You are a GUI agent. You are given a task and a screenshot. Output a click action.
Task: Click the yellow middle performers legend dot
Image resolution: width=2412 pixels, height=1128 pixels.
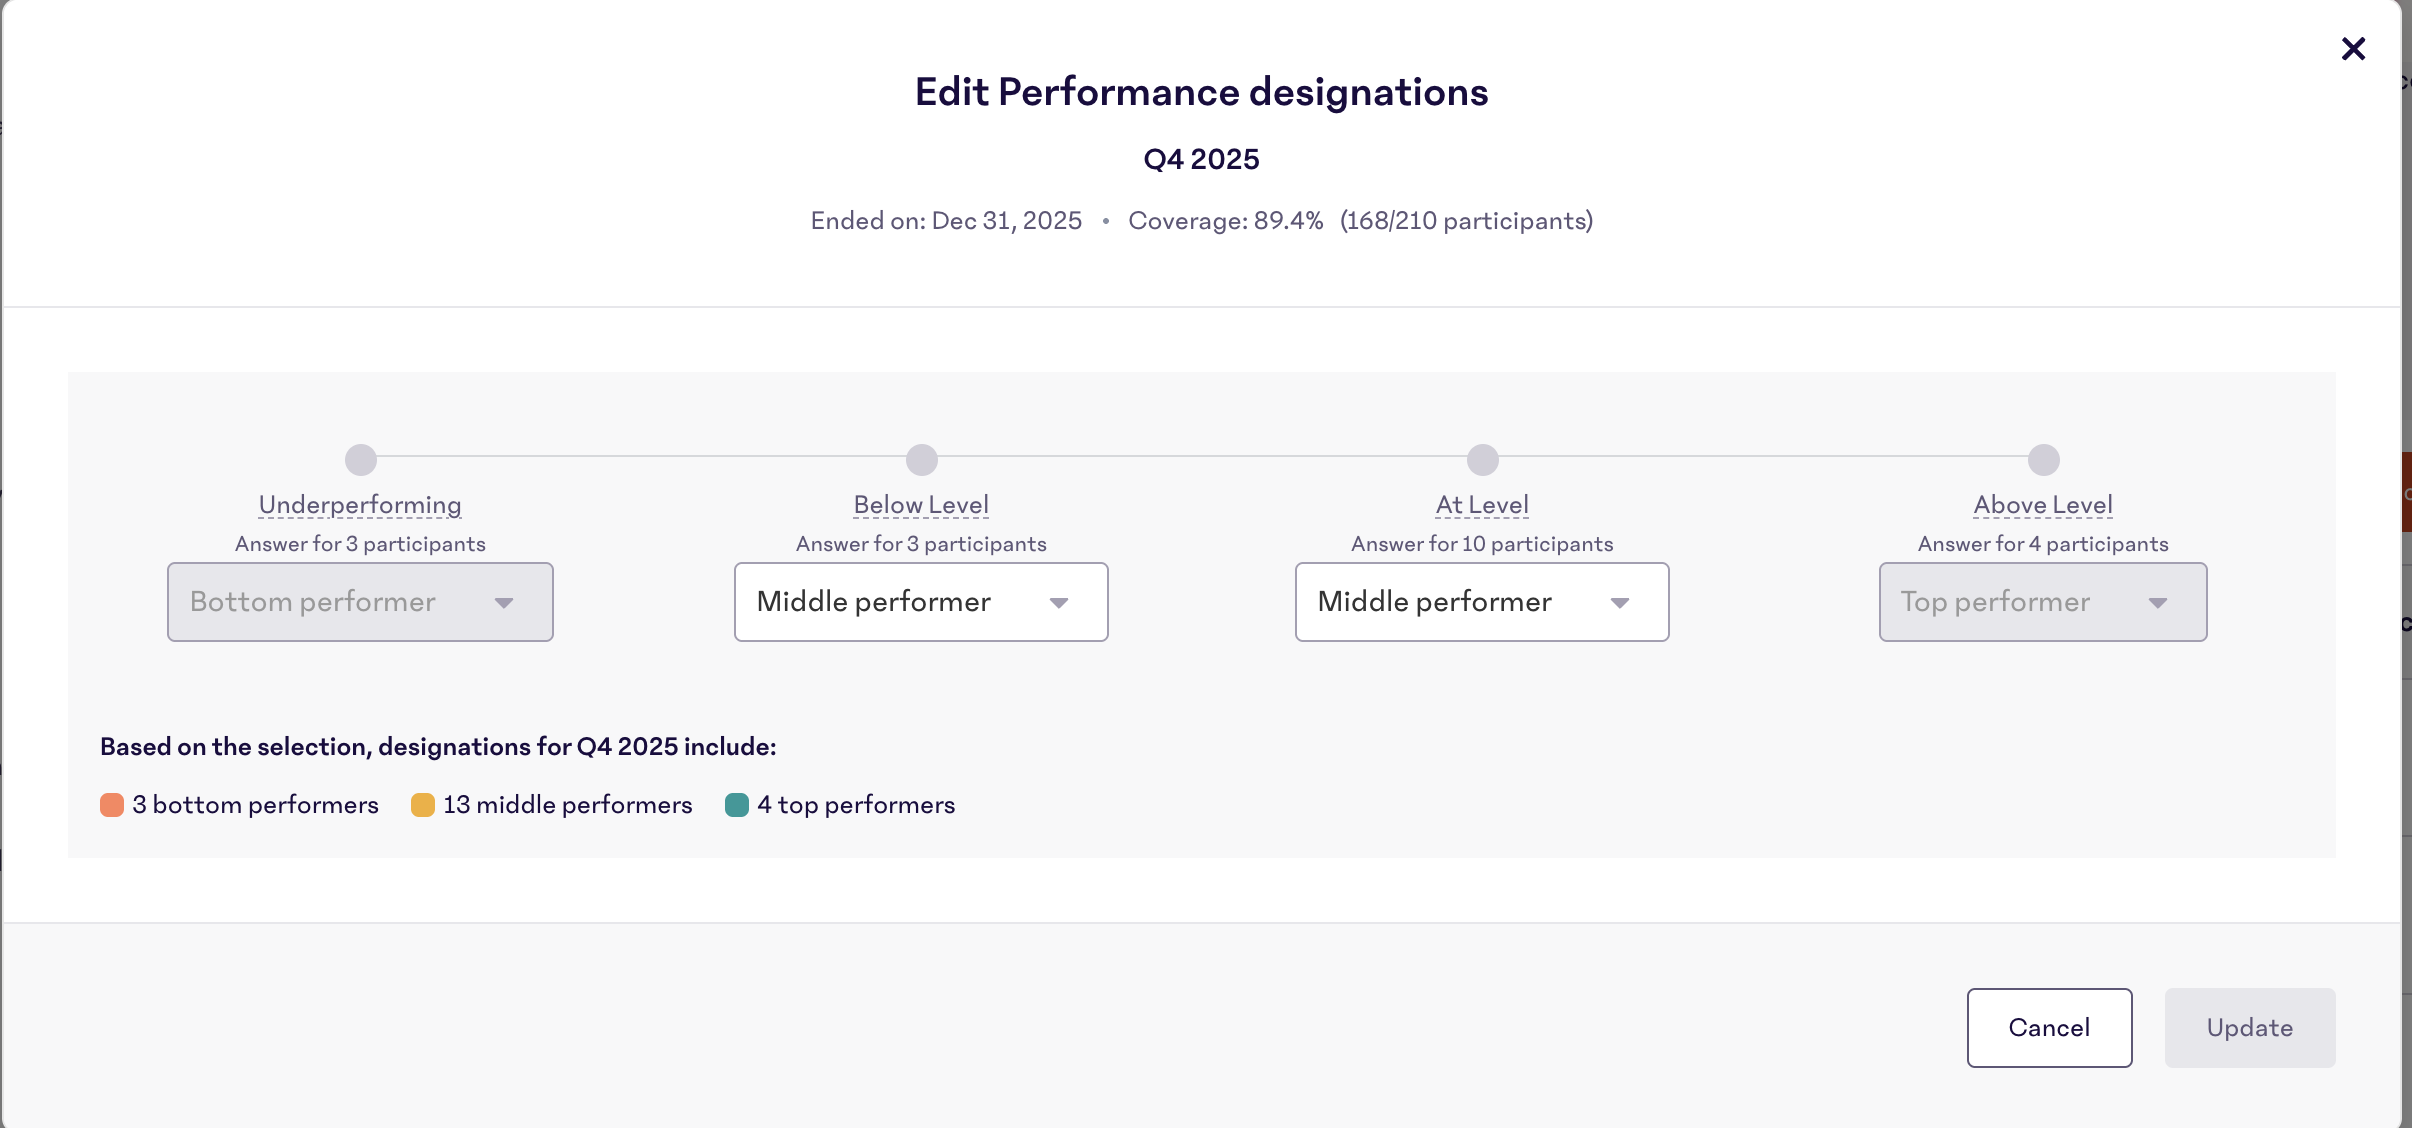(422, 804)
